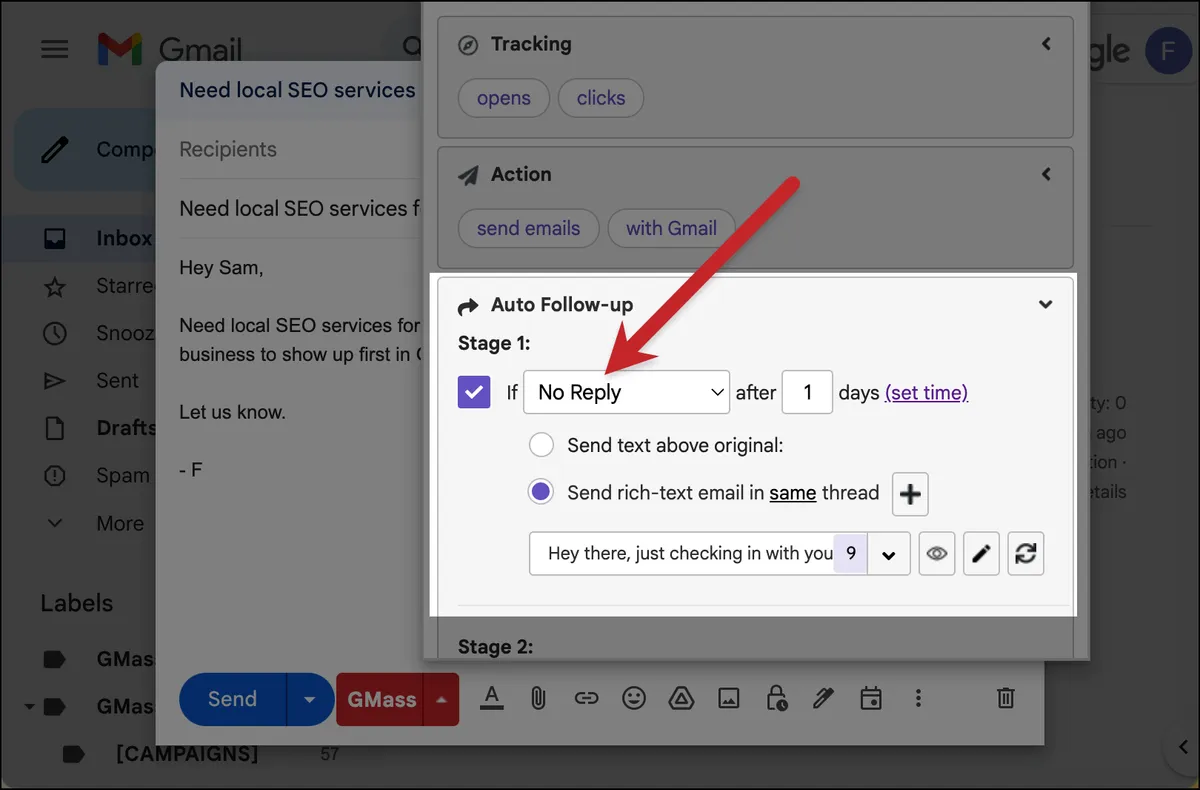The height and width of the screenshot is (790, 1200).
Task: Open the Starred folder star icon
Action: [x=54, y=287]
